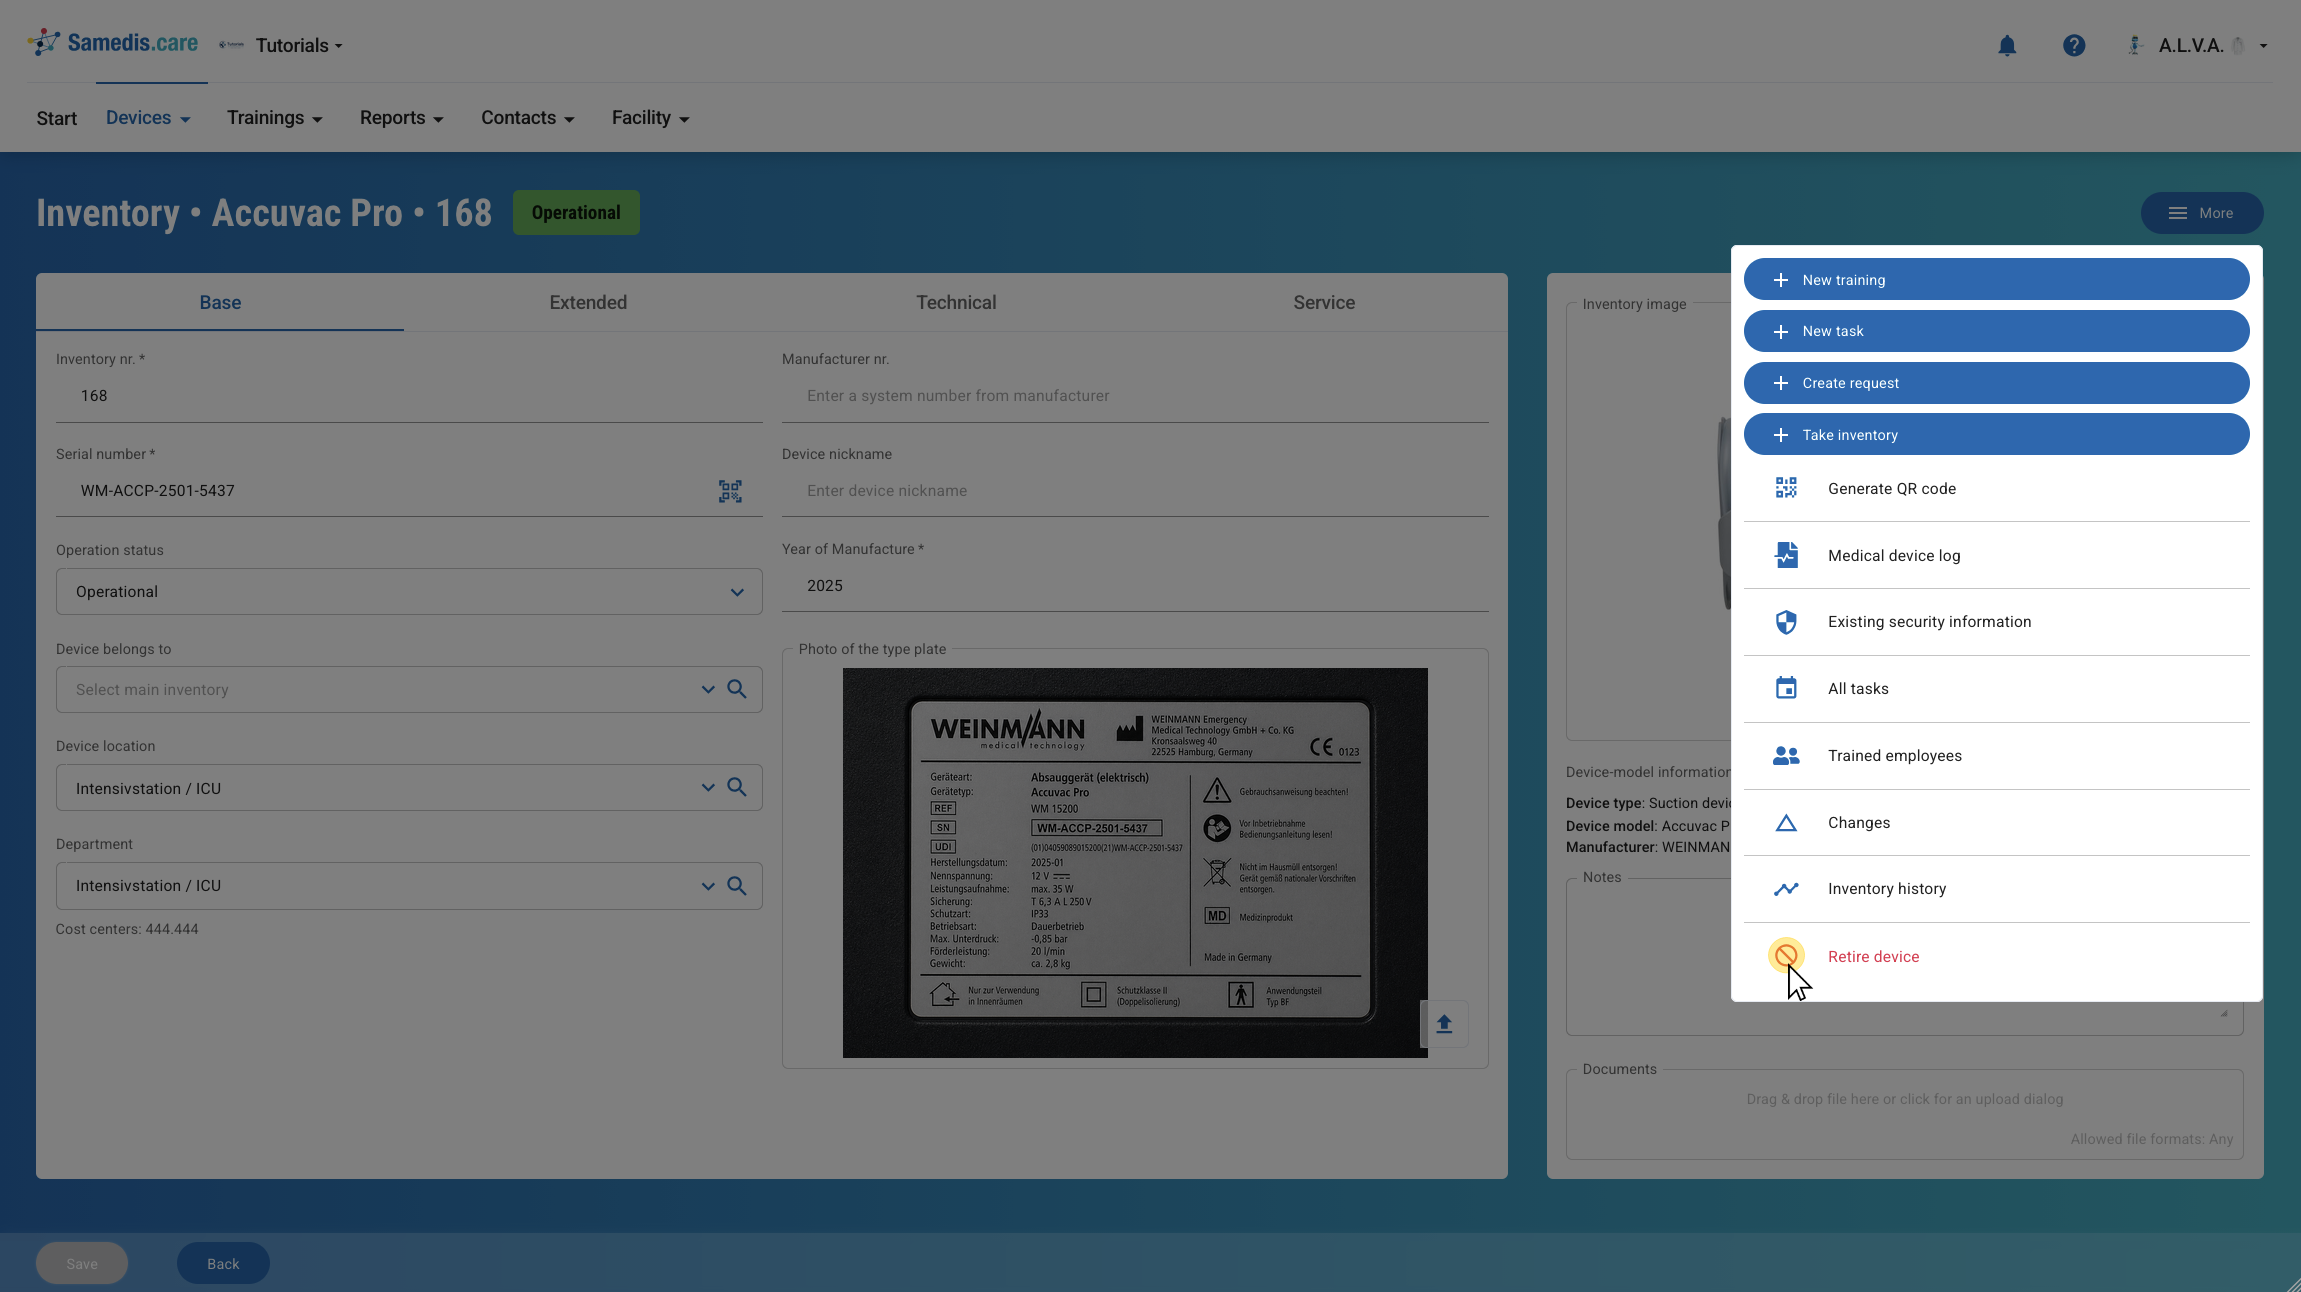
Task: Open the Medical device log icon
Action: tap(1786, 555)
